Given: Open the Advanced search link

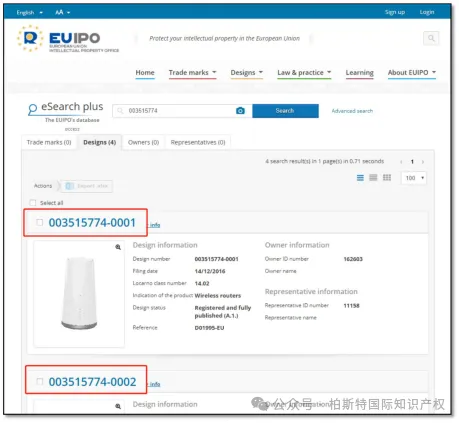Looking at the screenshot, I should [x=352, y=111].
